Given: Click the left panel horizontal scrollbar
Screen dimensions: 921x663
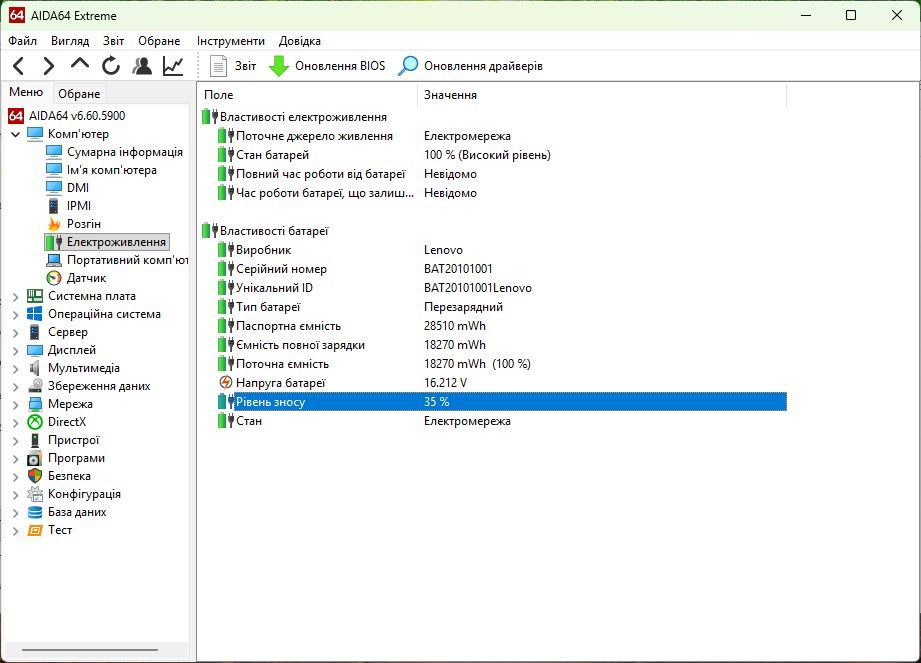Looking at the screenshot, I should click(90, 650).
